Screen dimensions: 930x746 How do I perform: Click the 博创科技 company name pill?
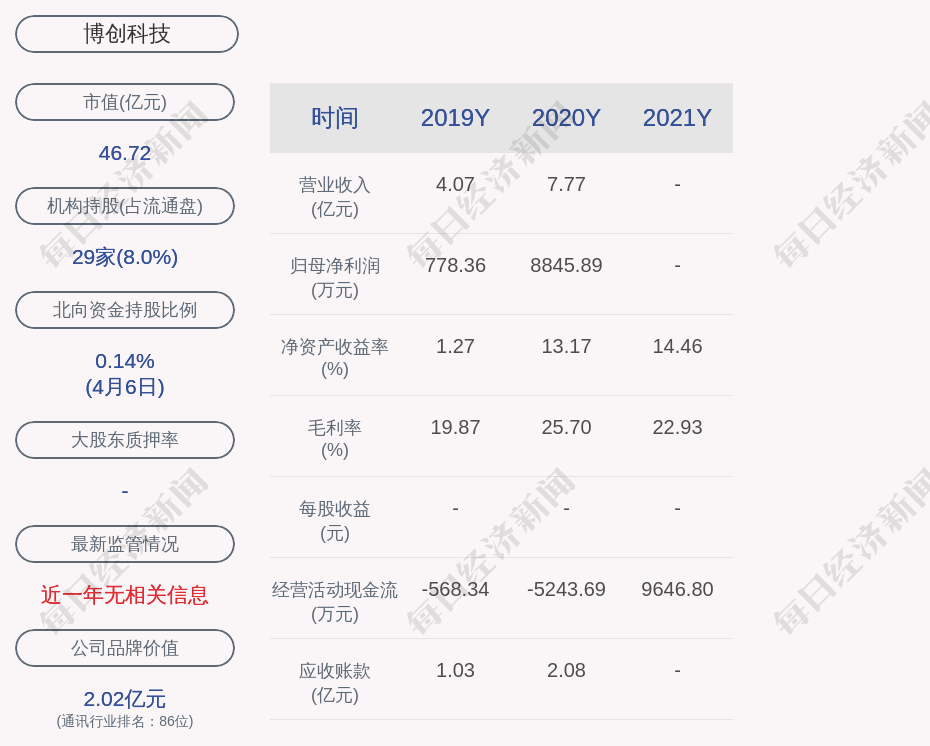point(127,34)
